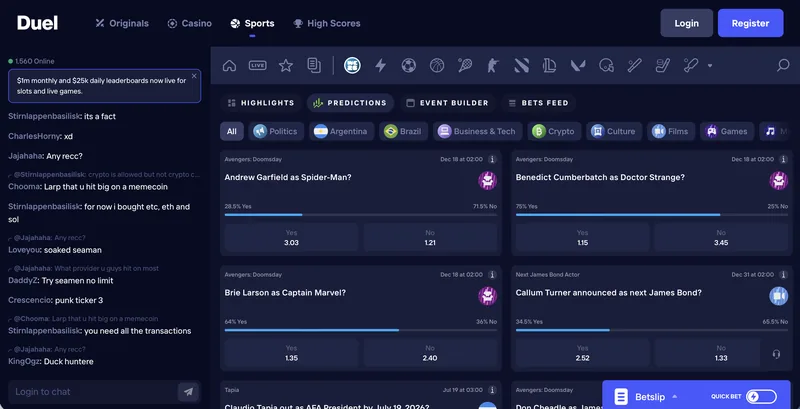
Task: Click Callum Turner Yes/No percentage bar
Action: tap(652, 330)
